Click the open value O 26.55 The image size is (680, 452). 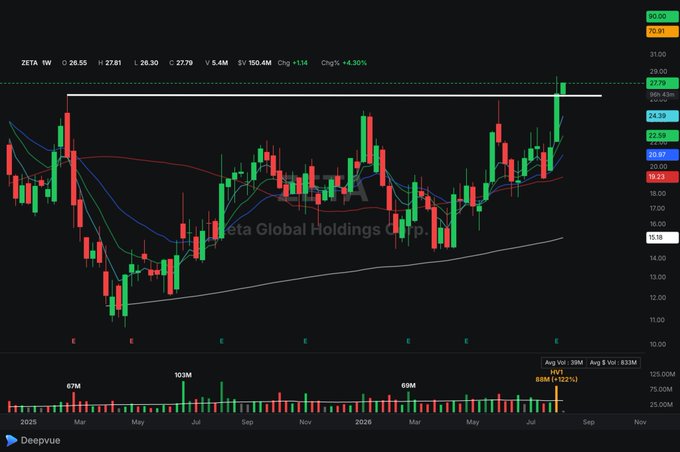[x=75, y=63]
